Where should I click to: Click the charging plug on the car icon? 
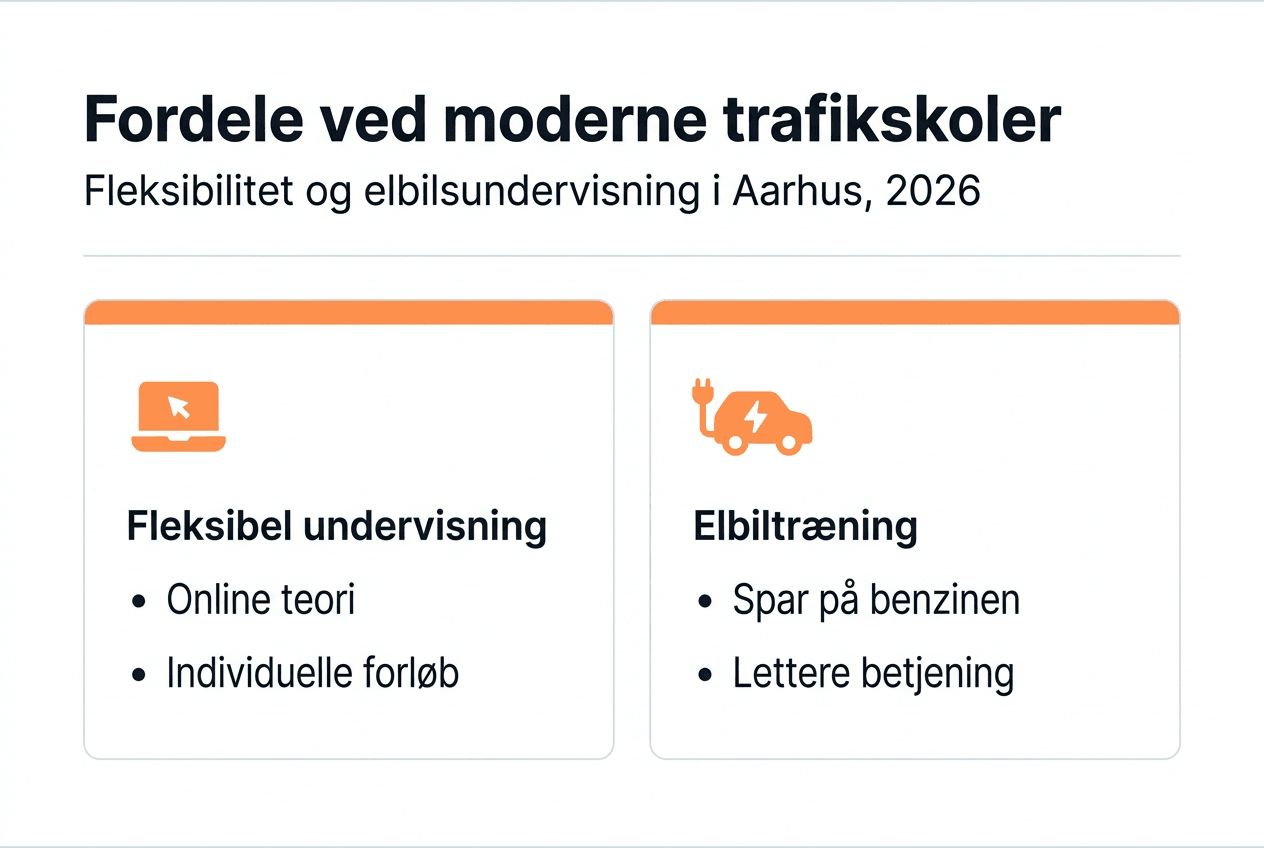coord(702,392)
